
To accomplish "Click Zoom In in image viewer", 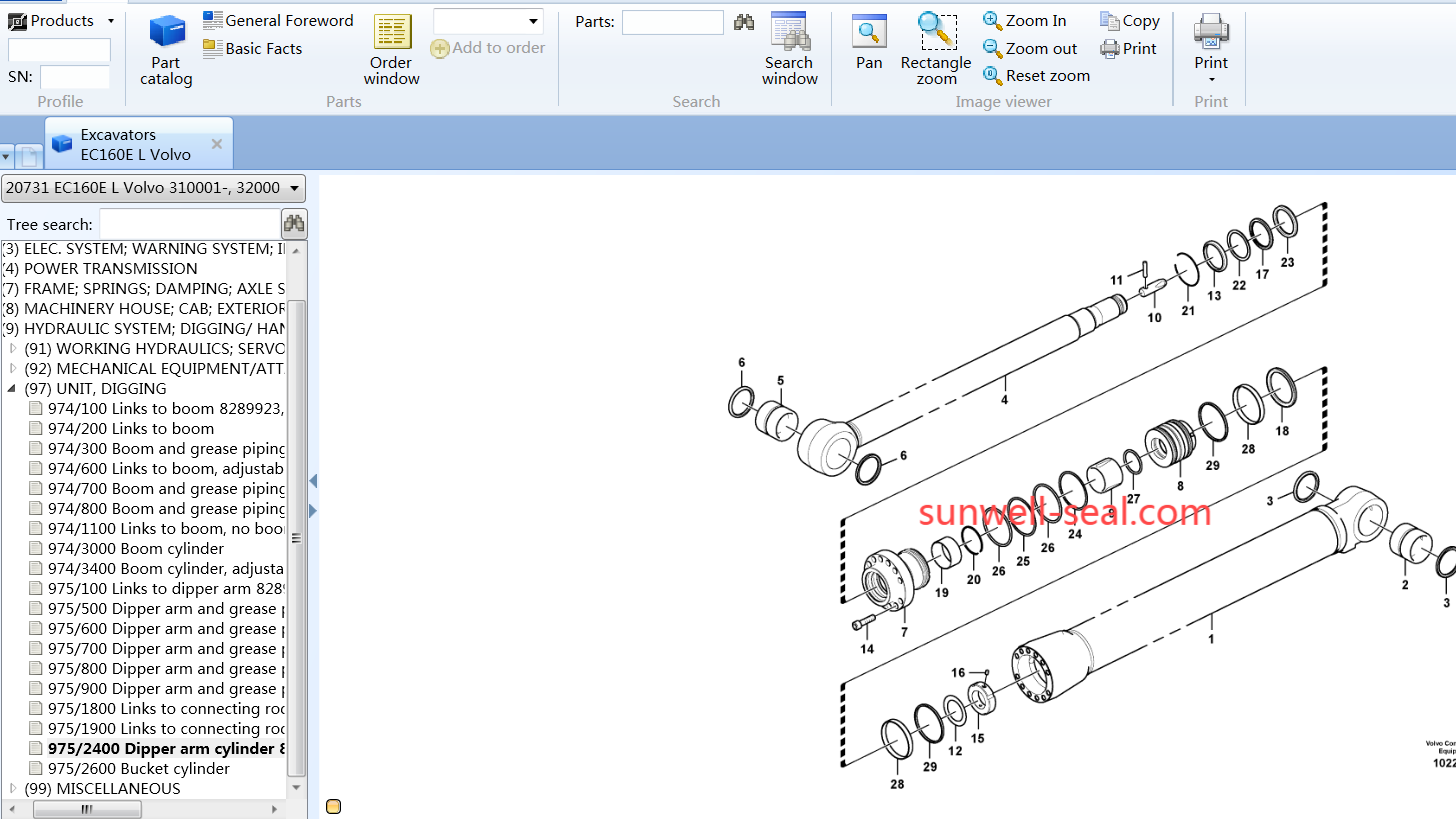I will (x=1025, y=20).
